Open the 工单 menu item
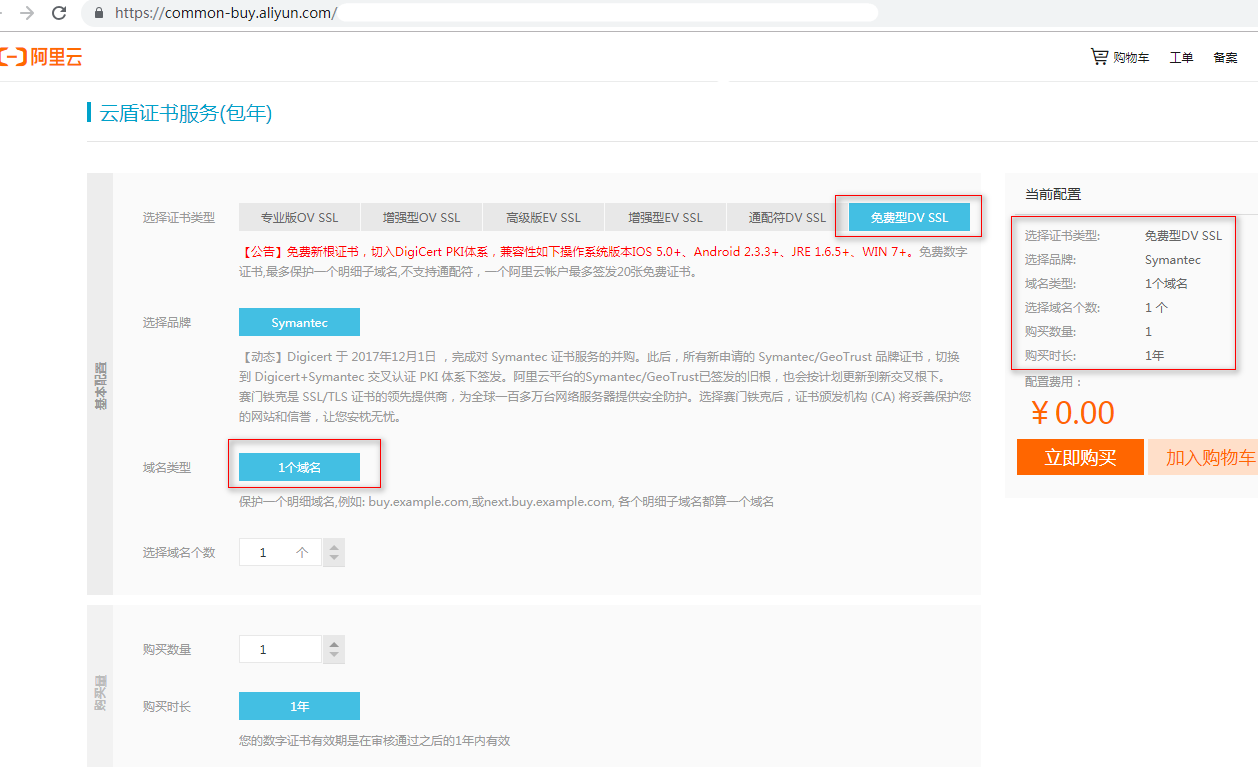The width and height of the screenshot is (1258, 767). click(x=1181, y=57)
